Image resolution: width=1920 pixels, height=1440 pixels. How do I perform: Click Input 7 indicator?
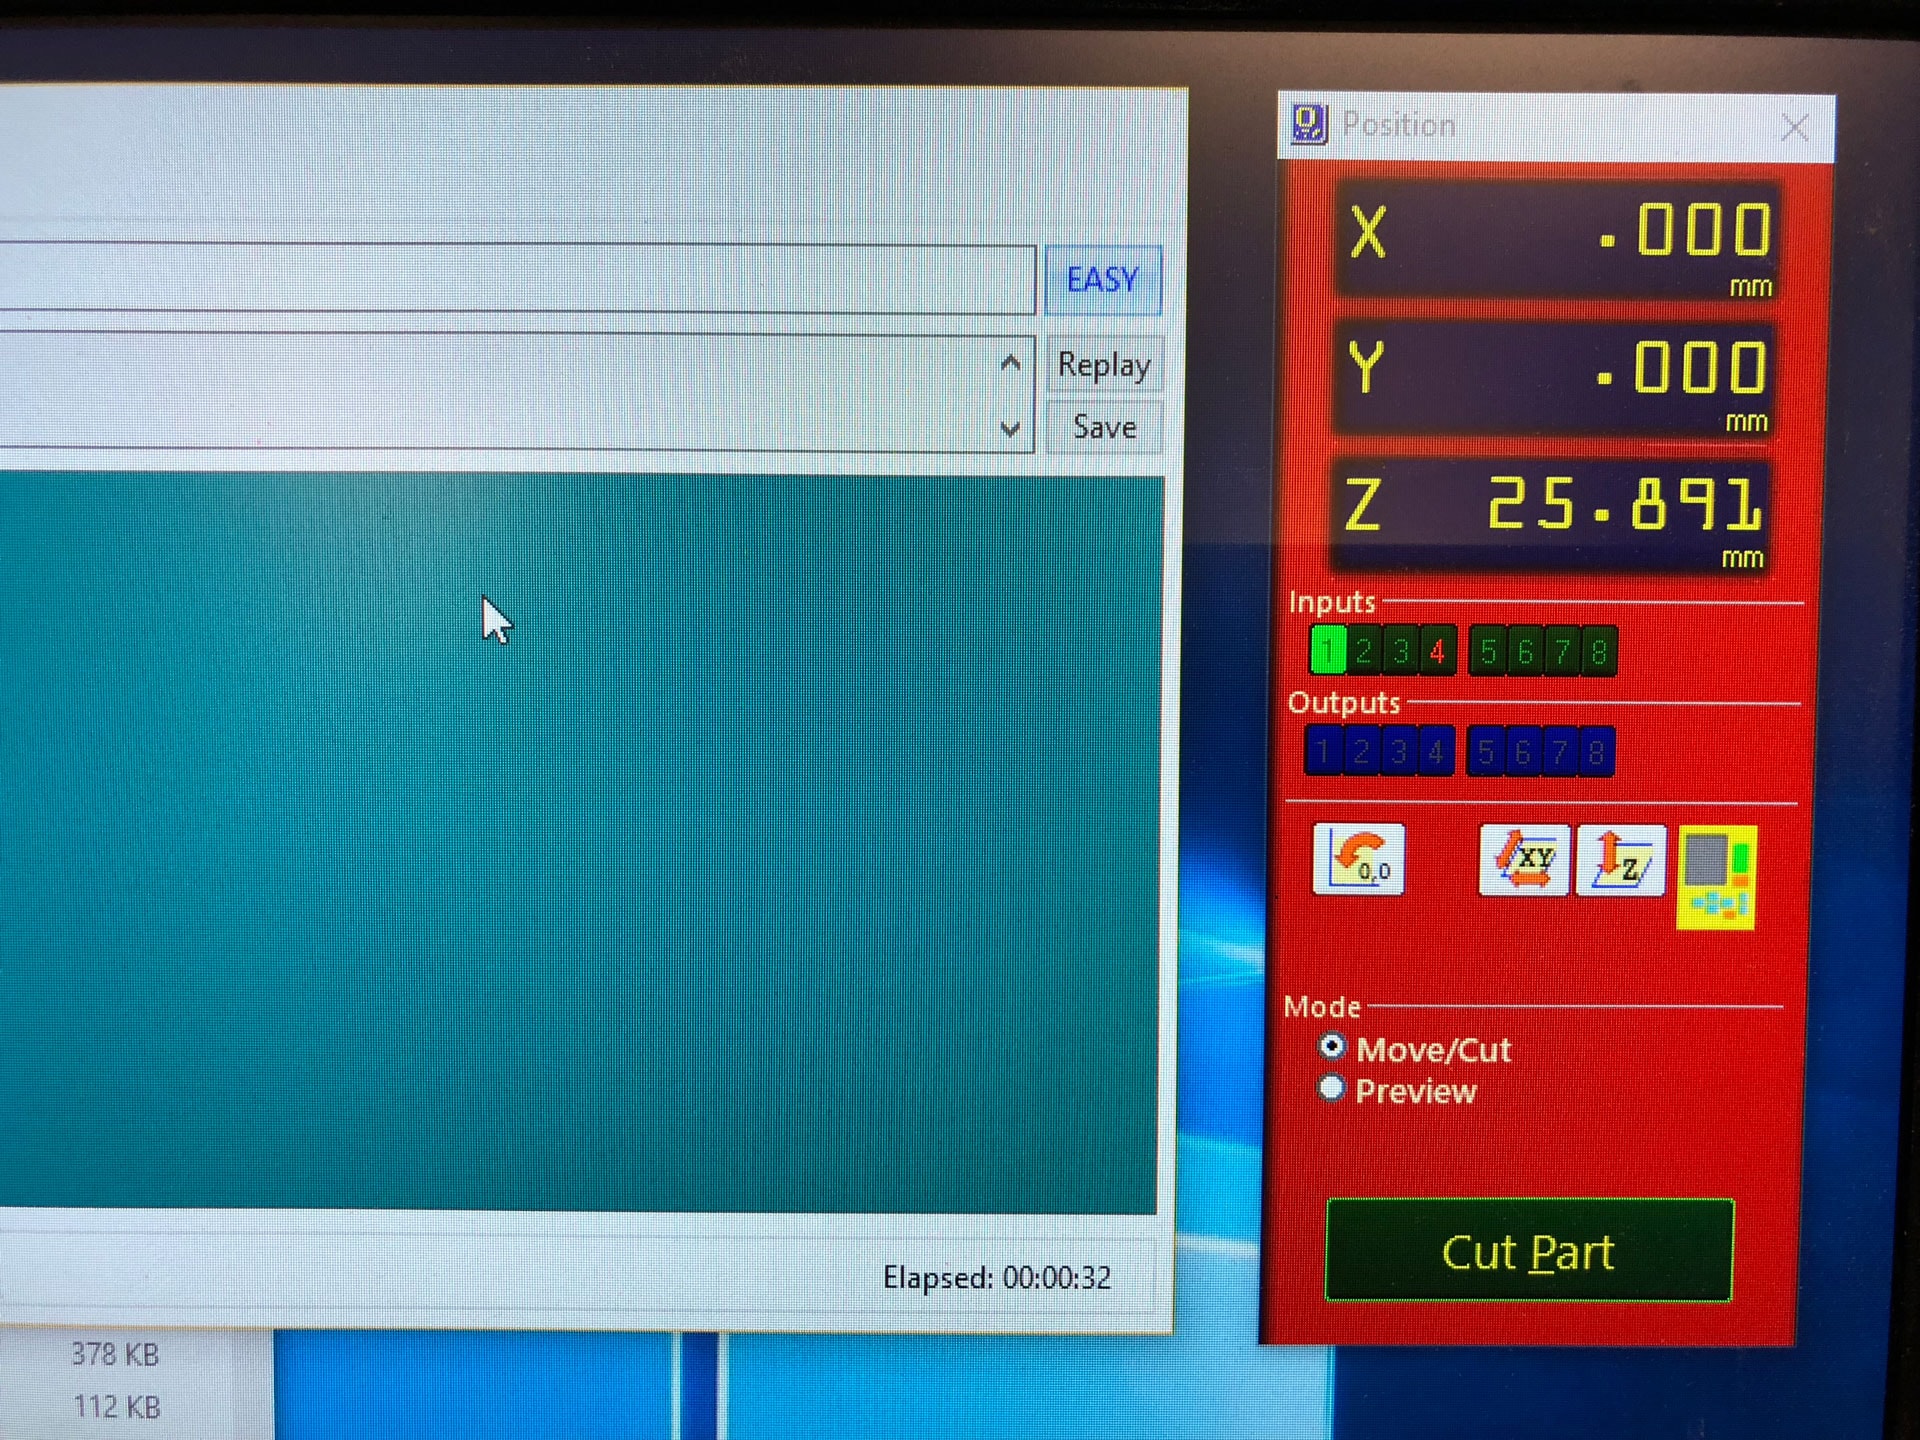coord(1562,652)
